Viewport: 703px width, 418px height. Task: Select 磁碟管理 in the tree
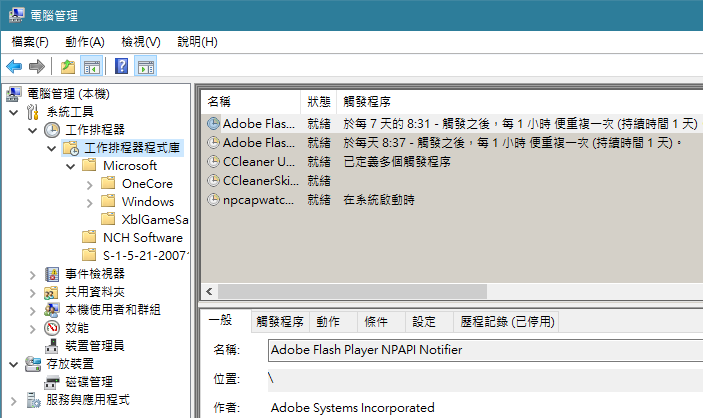pos(89,382)
